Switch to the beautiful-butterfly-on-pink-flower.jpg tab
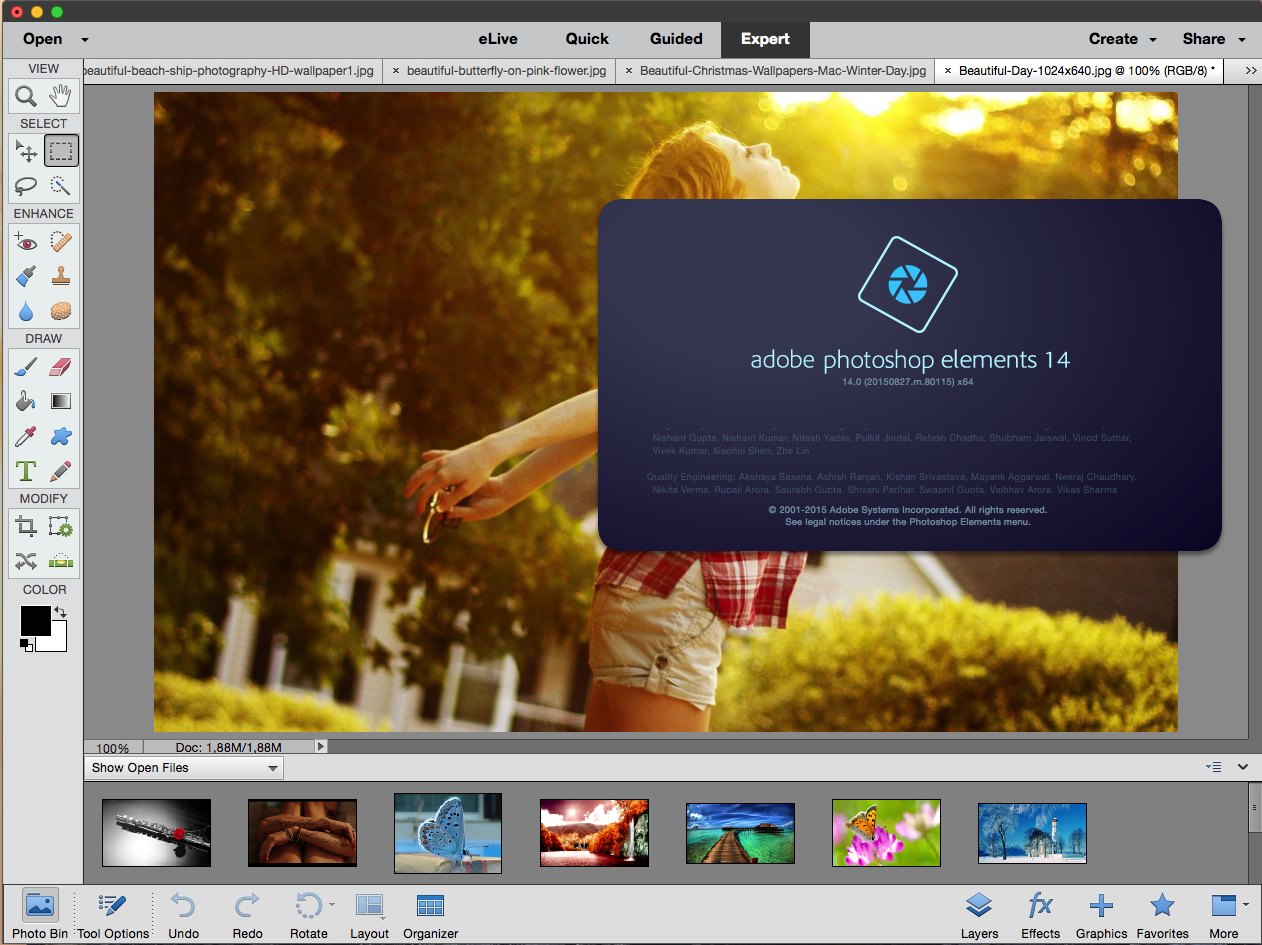The image size is (1262, 945). 505,71
